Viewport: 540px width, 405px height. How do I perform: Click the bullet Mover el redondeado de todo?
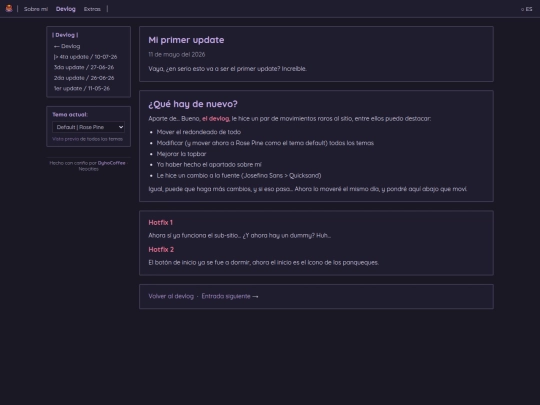coord(199,132)
